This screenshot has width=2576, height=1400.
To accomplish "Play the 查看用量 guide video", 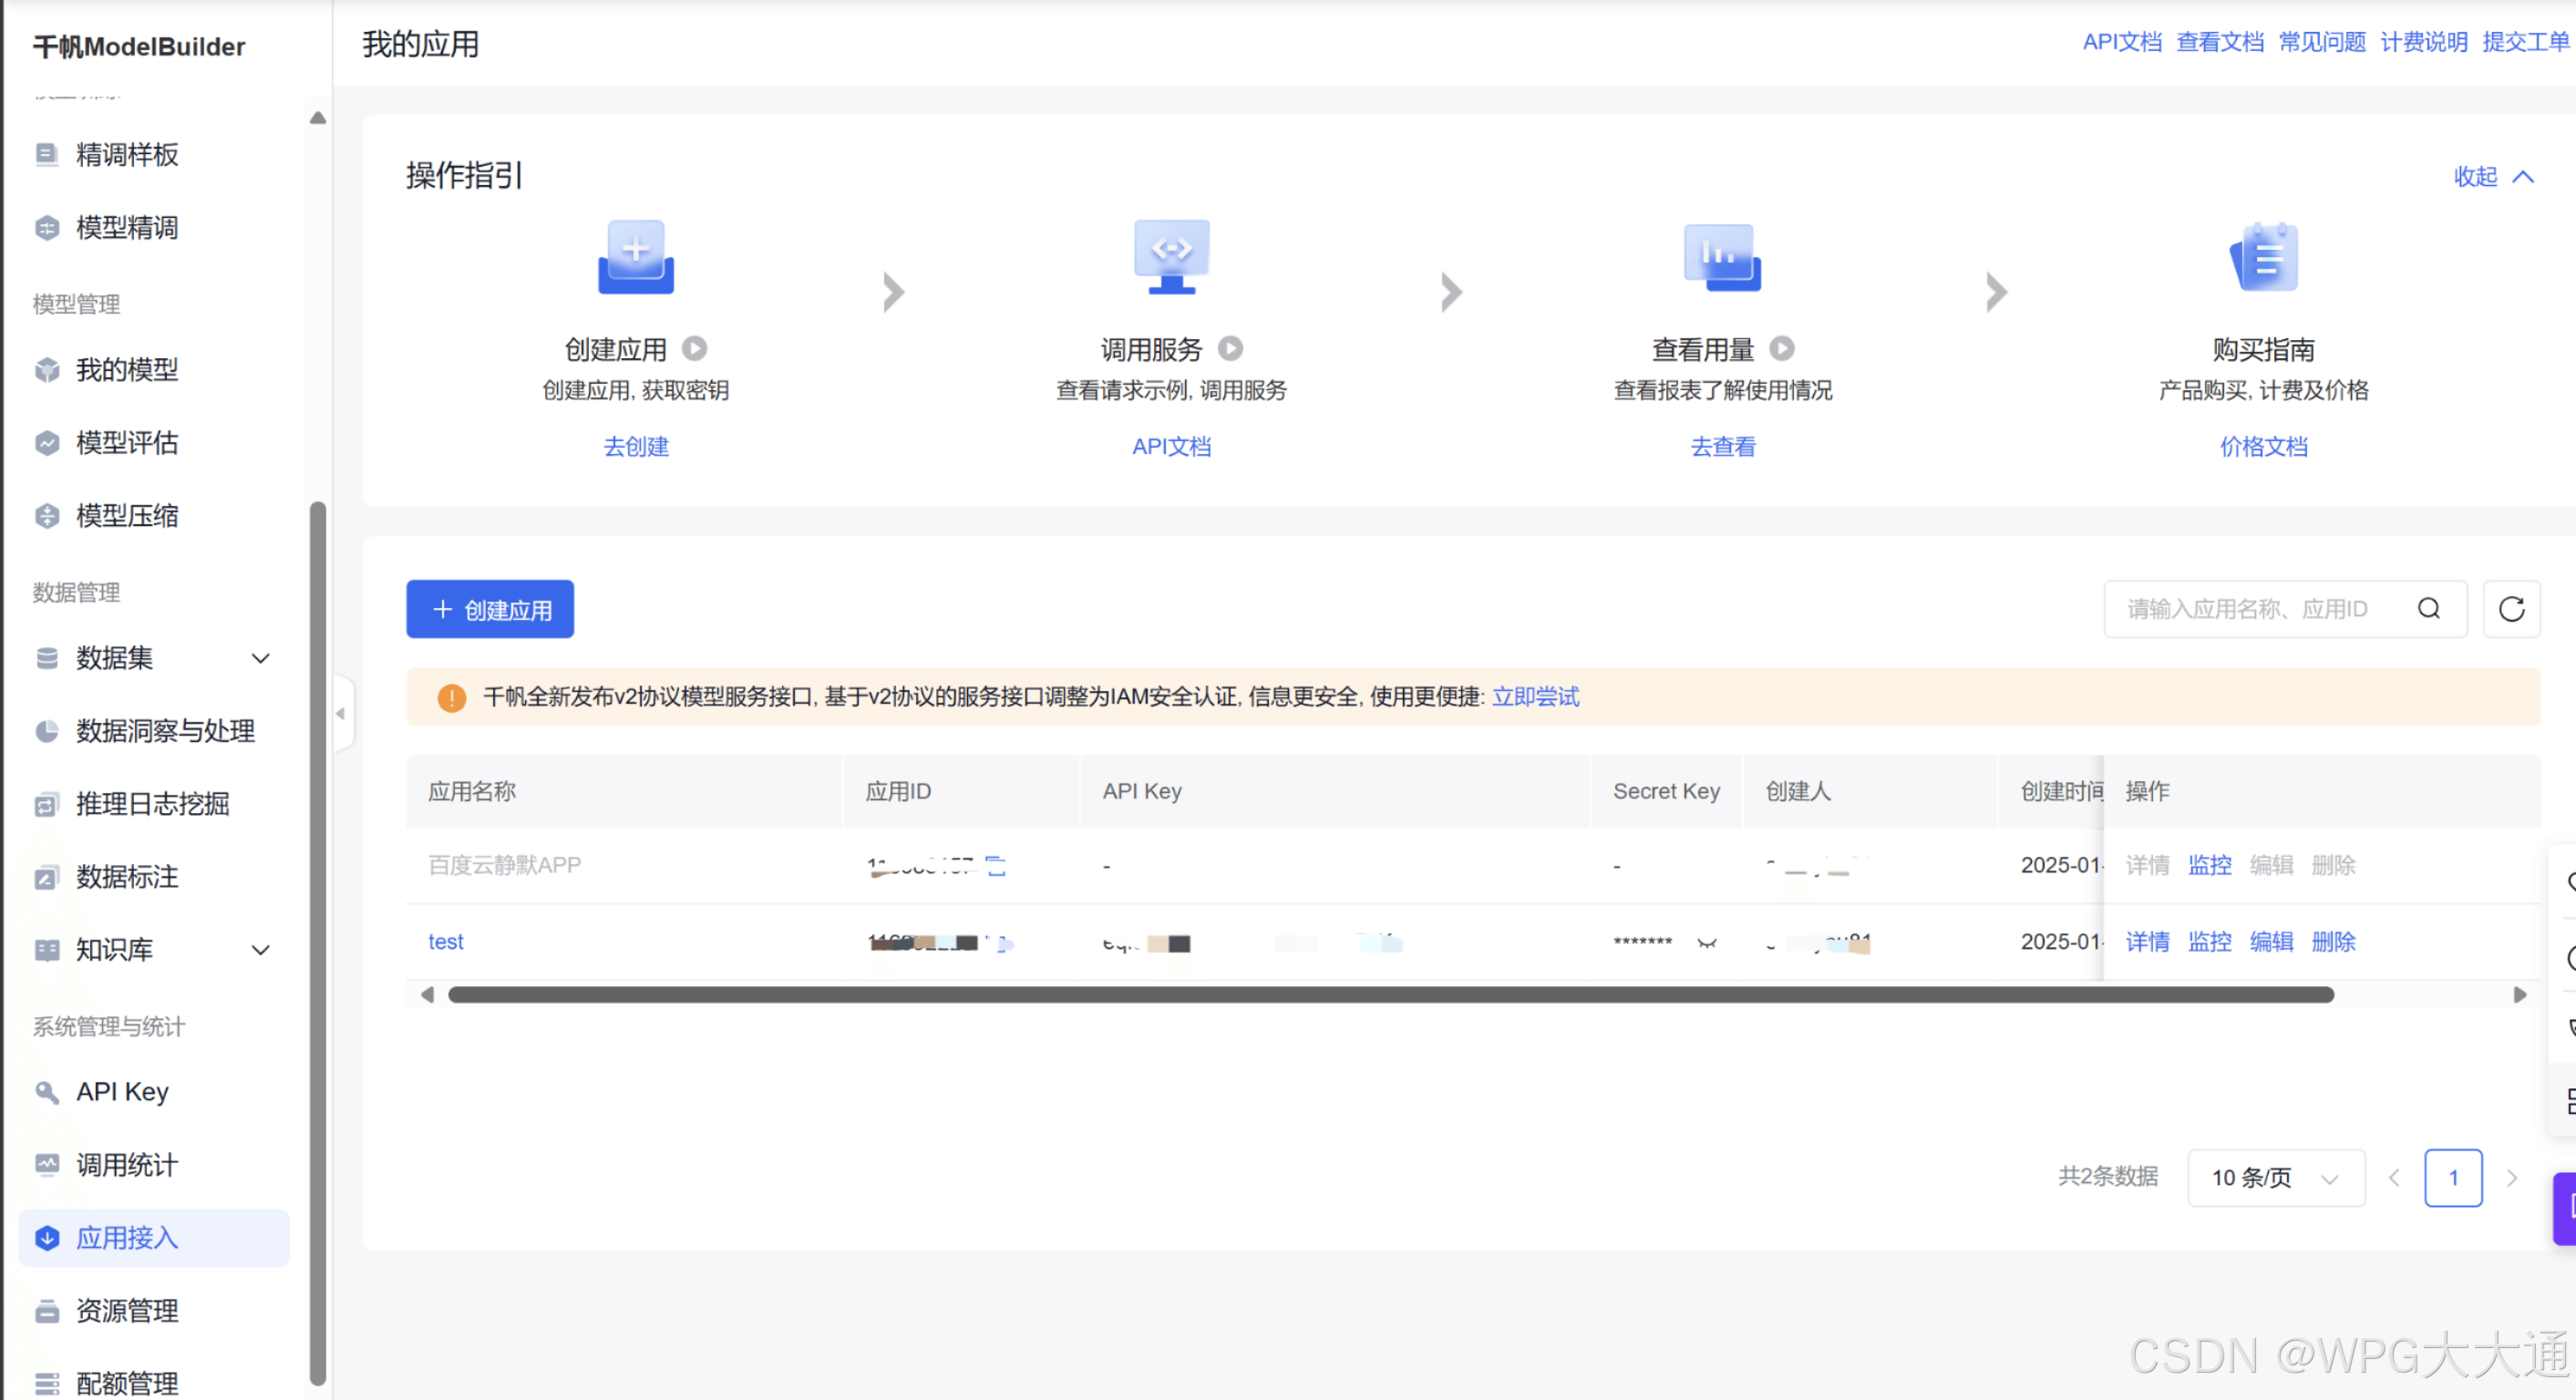I will (x=1781, y=349).
